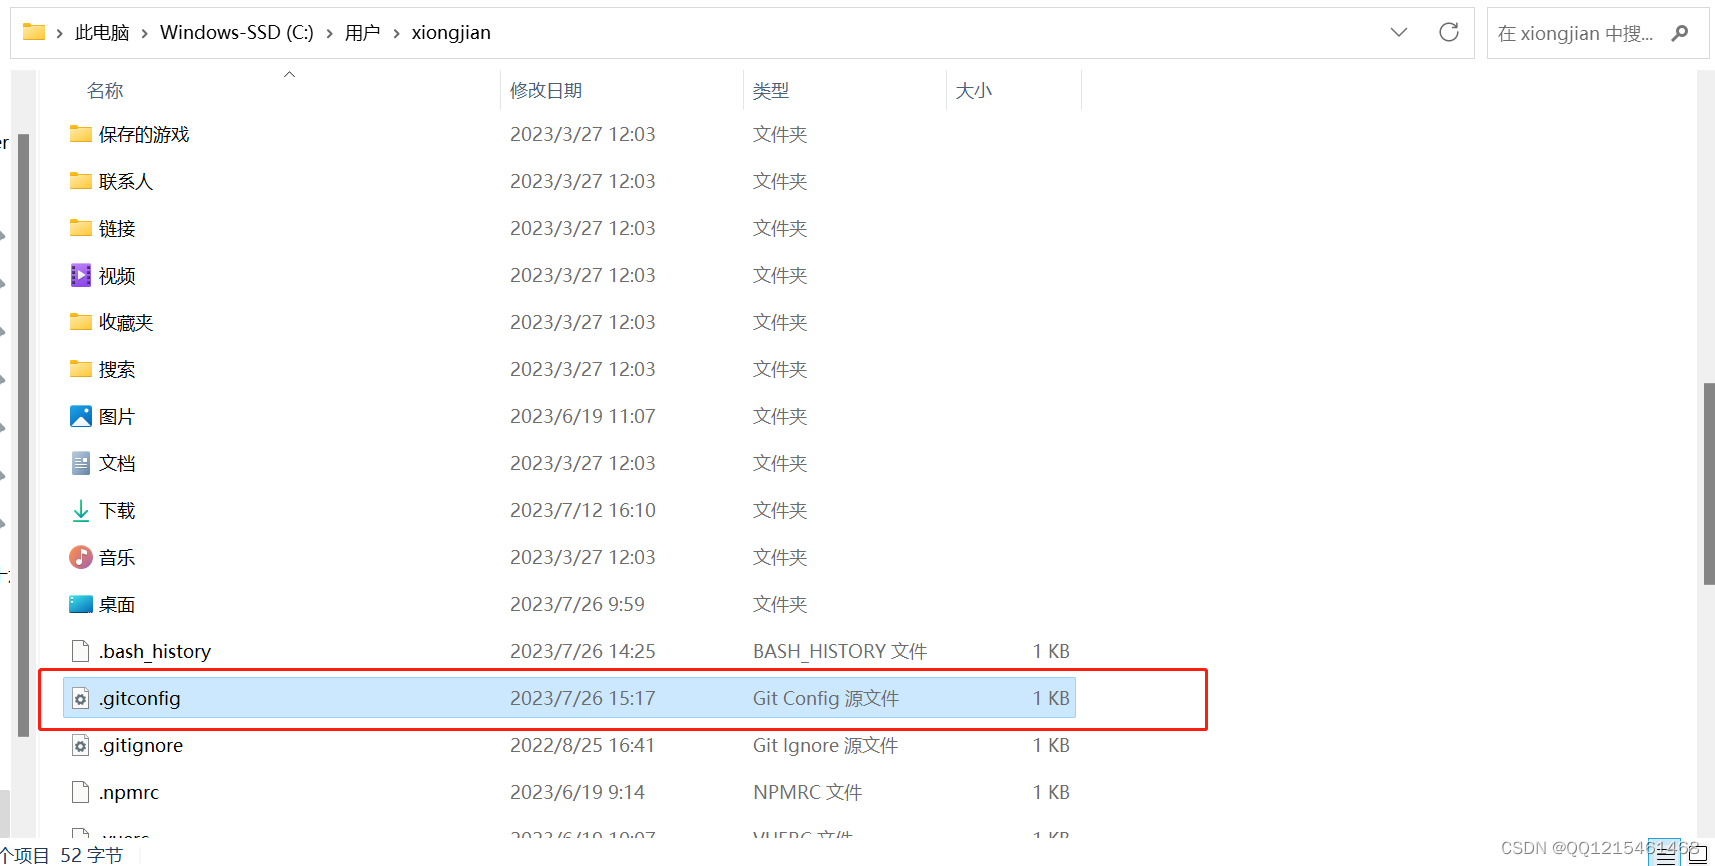
Task: Click the date 2023/7/26 9:59
Action: pyautogui.click(x=577, y=604)
